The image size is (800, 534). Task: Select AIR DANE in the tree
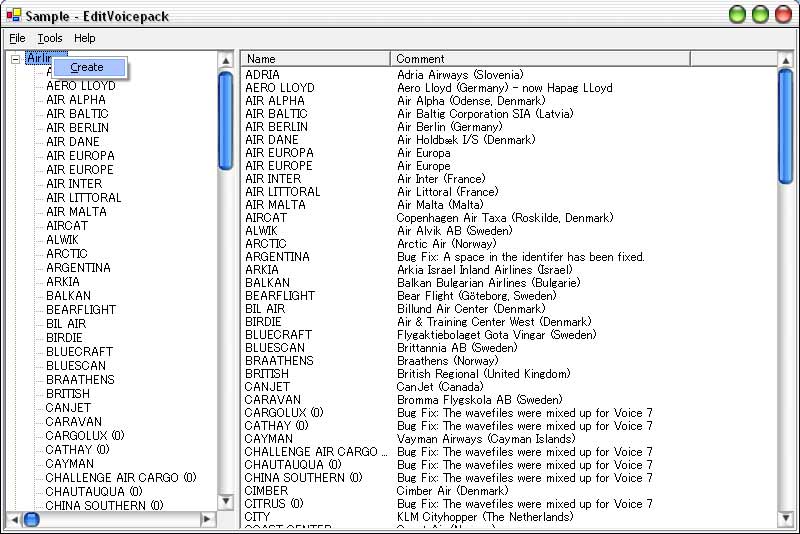pos(72,141)
